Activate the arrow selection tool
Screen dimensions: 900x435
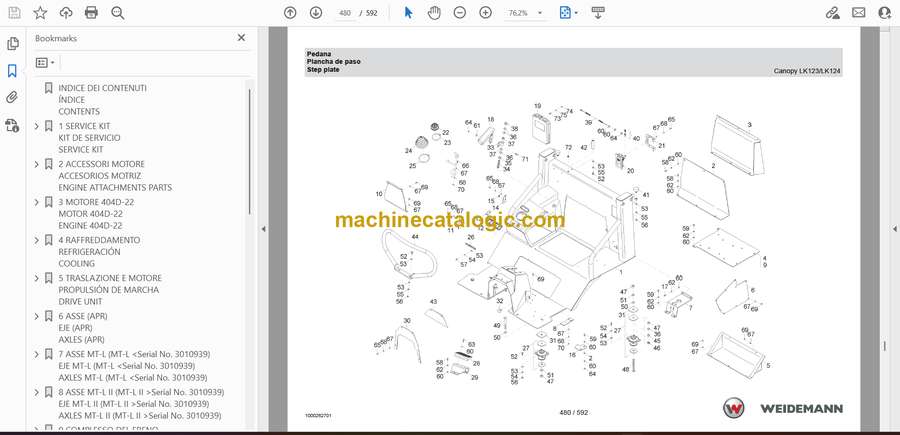[408, 13]
